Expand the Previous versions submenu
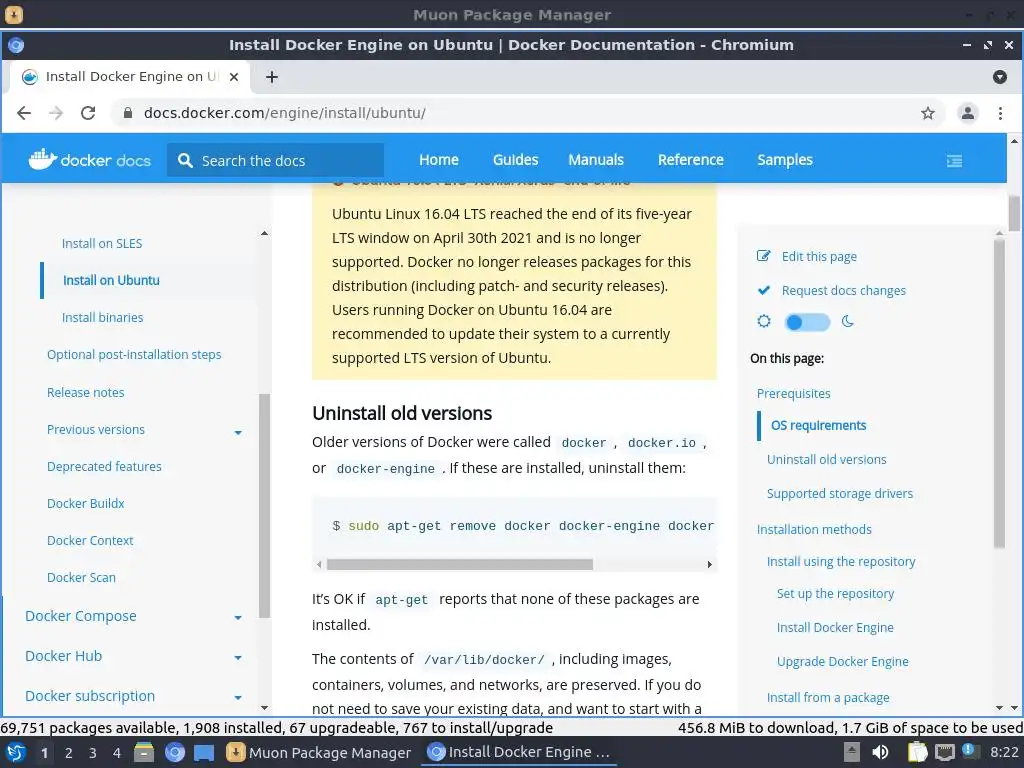 (238, 432)
